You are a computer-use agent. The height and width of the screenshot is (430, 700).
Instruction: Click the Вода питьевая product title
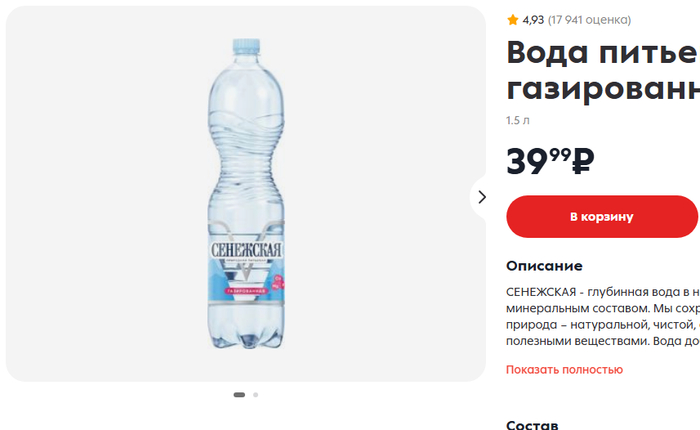tap(603, 71)
